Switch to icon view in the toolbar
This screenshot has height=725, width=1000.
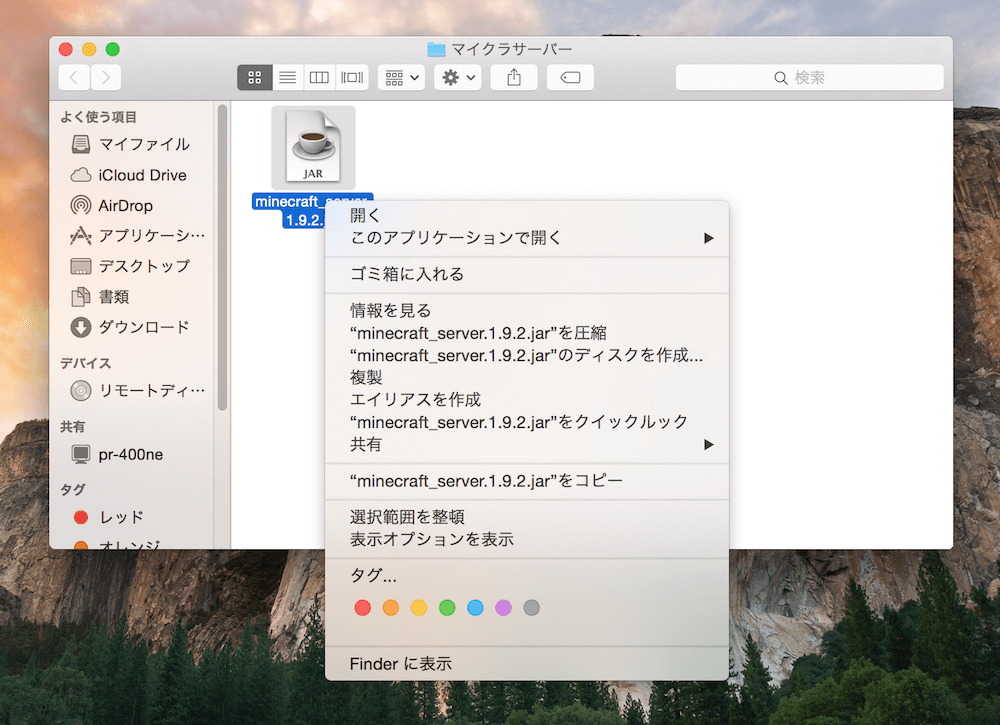(x=254, y=77)
